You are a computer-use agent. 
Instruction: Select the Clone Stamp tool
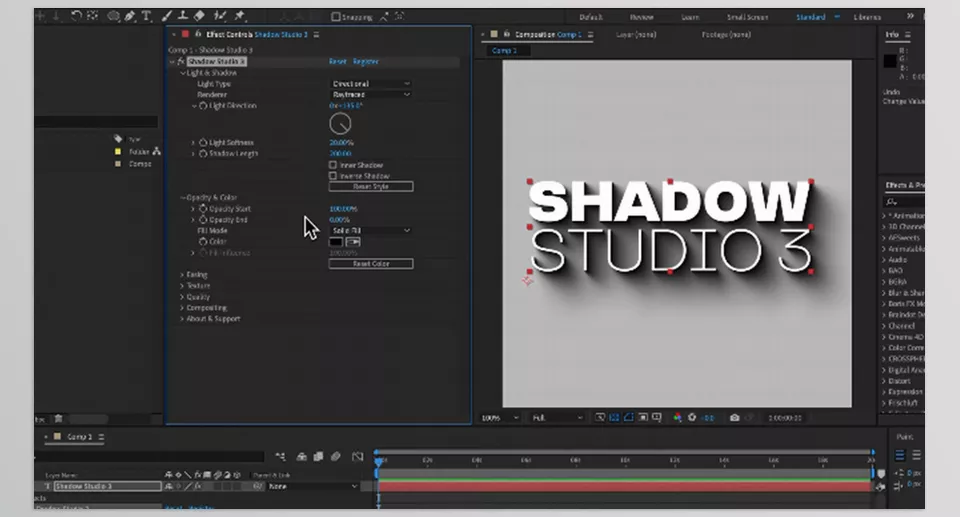click(182, 17)
